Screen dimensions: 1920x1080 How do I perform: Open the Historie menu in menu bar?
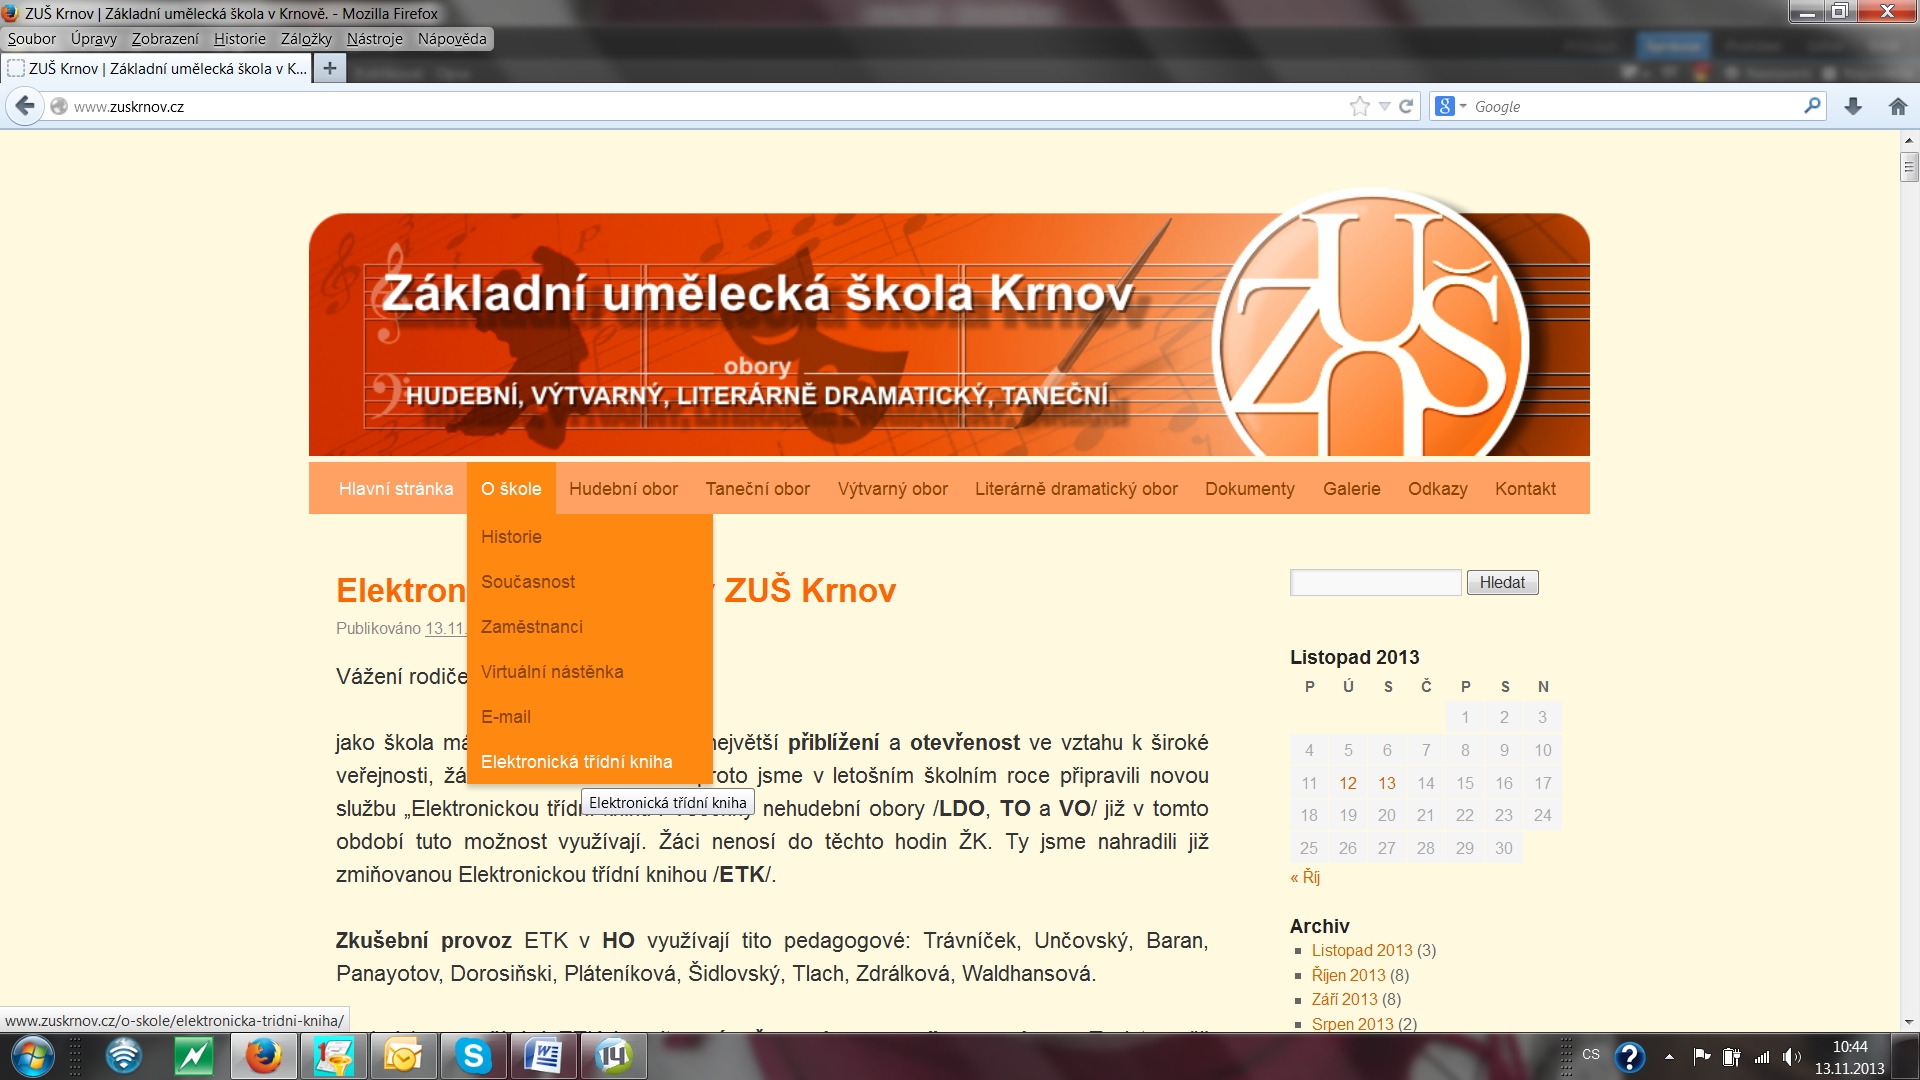(x=240, y=39)
